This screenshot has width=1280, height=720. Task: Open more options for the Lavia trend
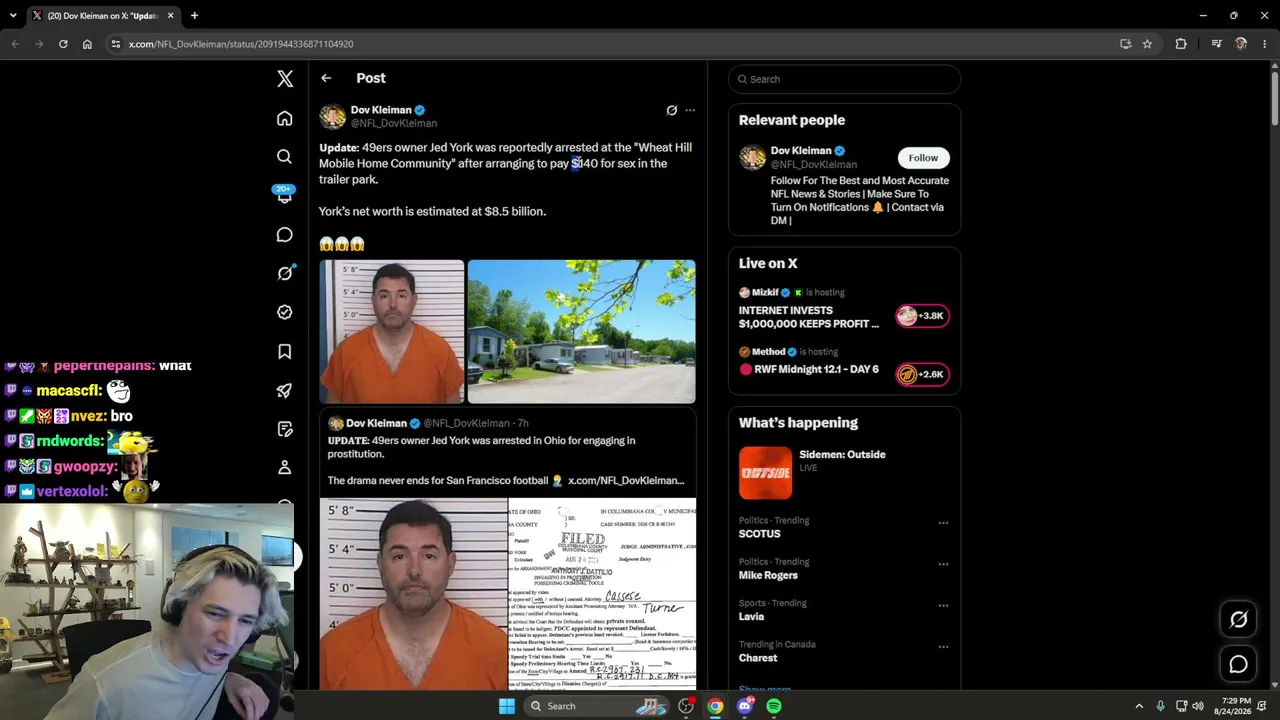(x=943, y=605)
